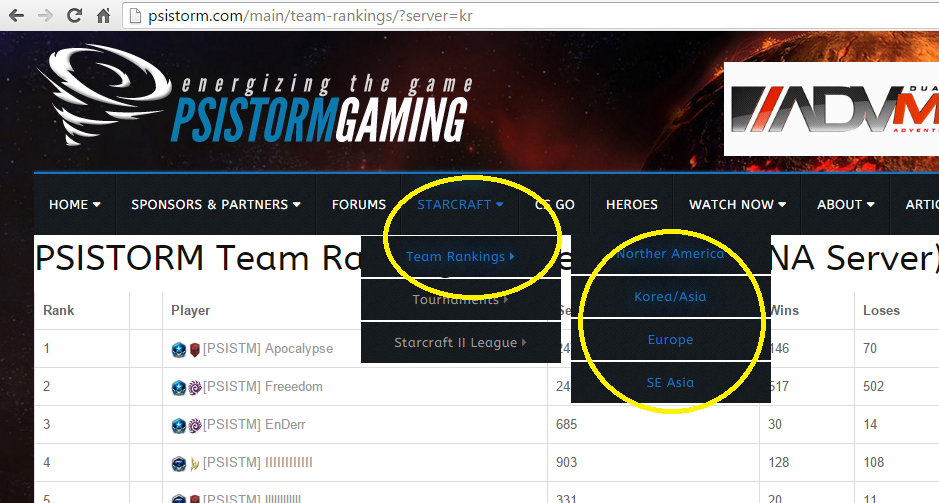This screenshot has width=939, height=503.
Task: Select Korea/Asia rankings
Action: 670,296
